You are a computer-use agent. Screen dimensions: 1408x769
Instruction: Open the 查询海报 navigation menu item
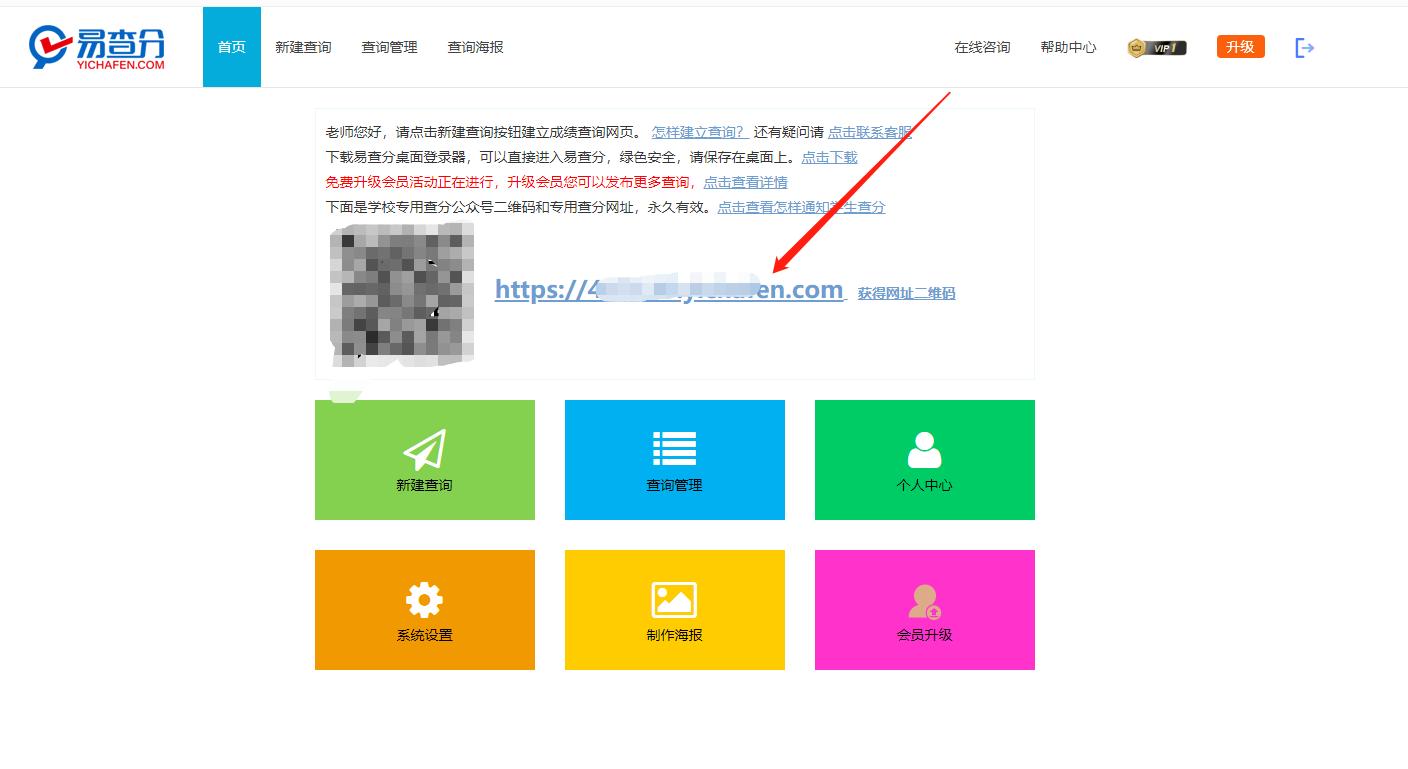click(474, 46)
